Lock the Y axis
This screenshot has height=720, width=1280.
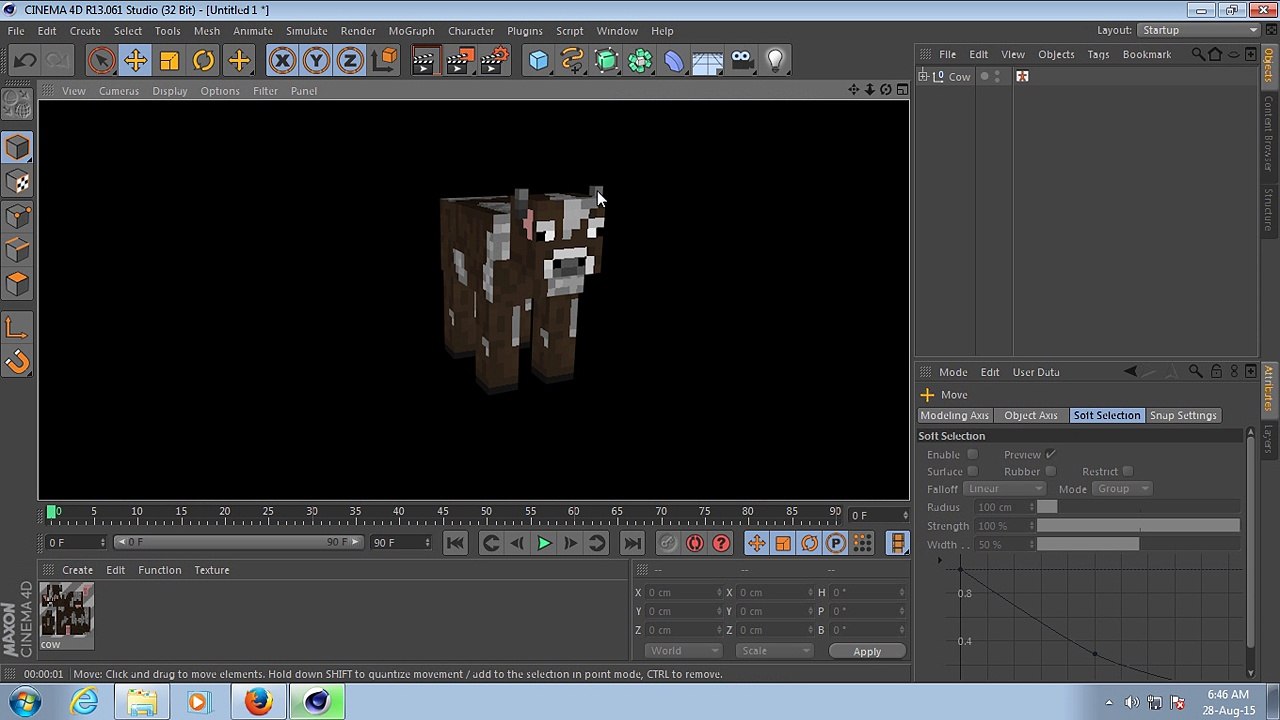tap(316, 61)
